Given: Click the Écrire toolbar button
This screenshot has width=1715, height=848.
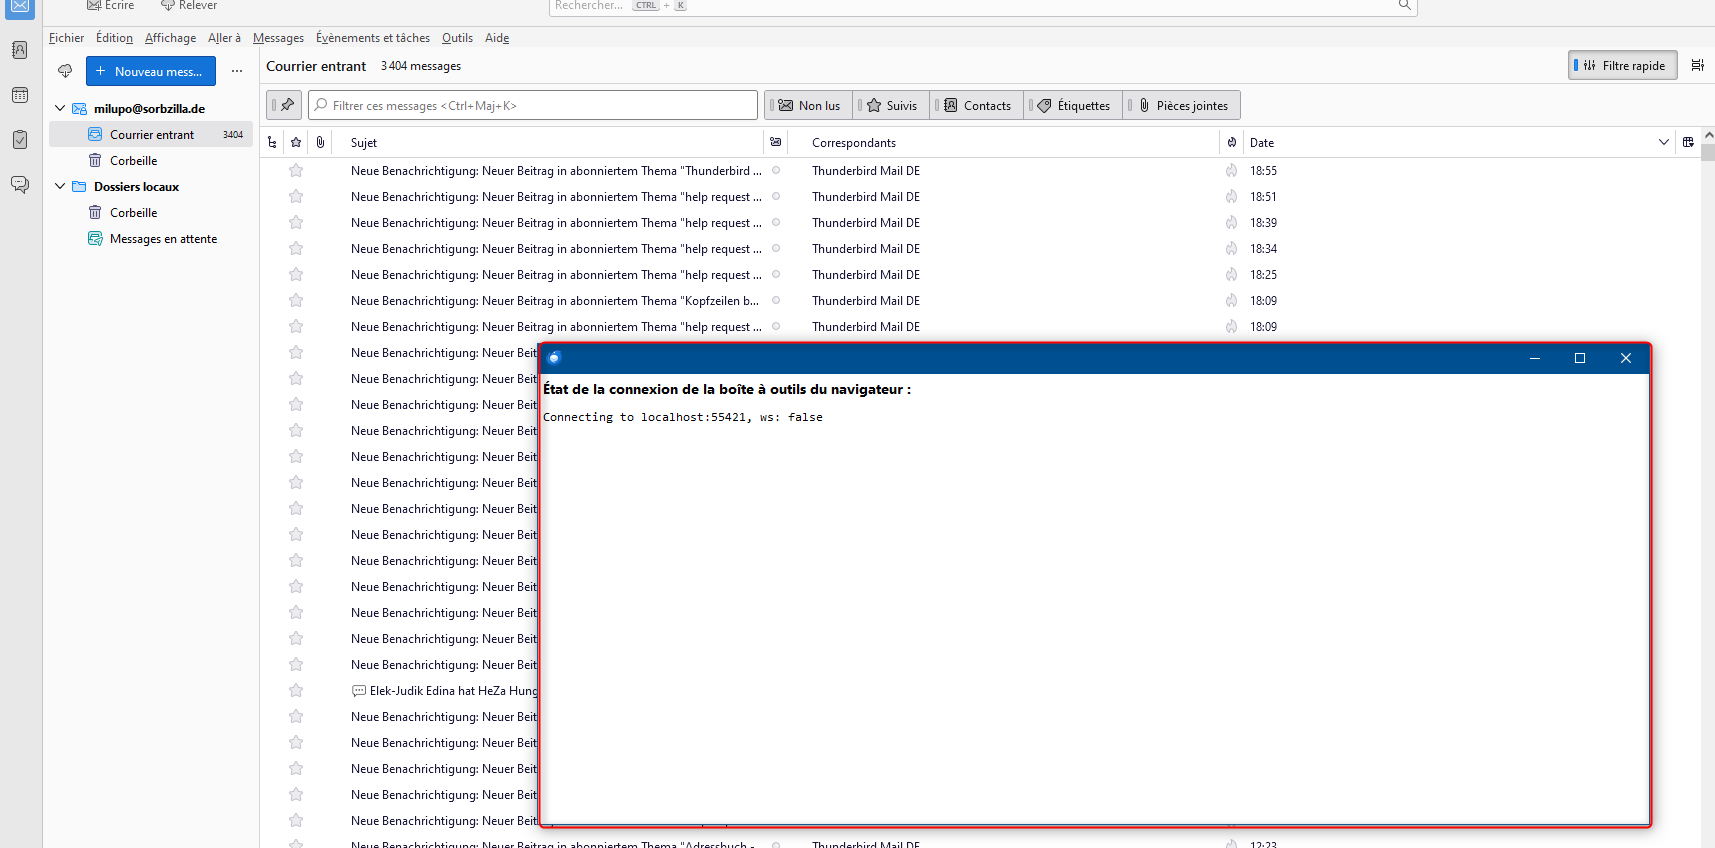Looking at the screenshot, I should (110, 6).
